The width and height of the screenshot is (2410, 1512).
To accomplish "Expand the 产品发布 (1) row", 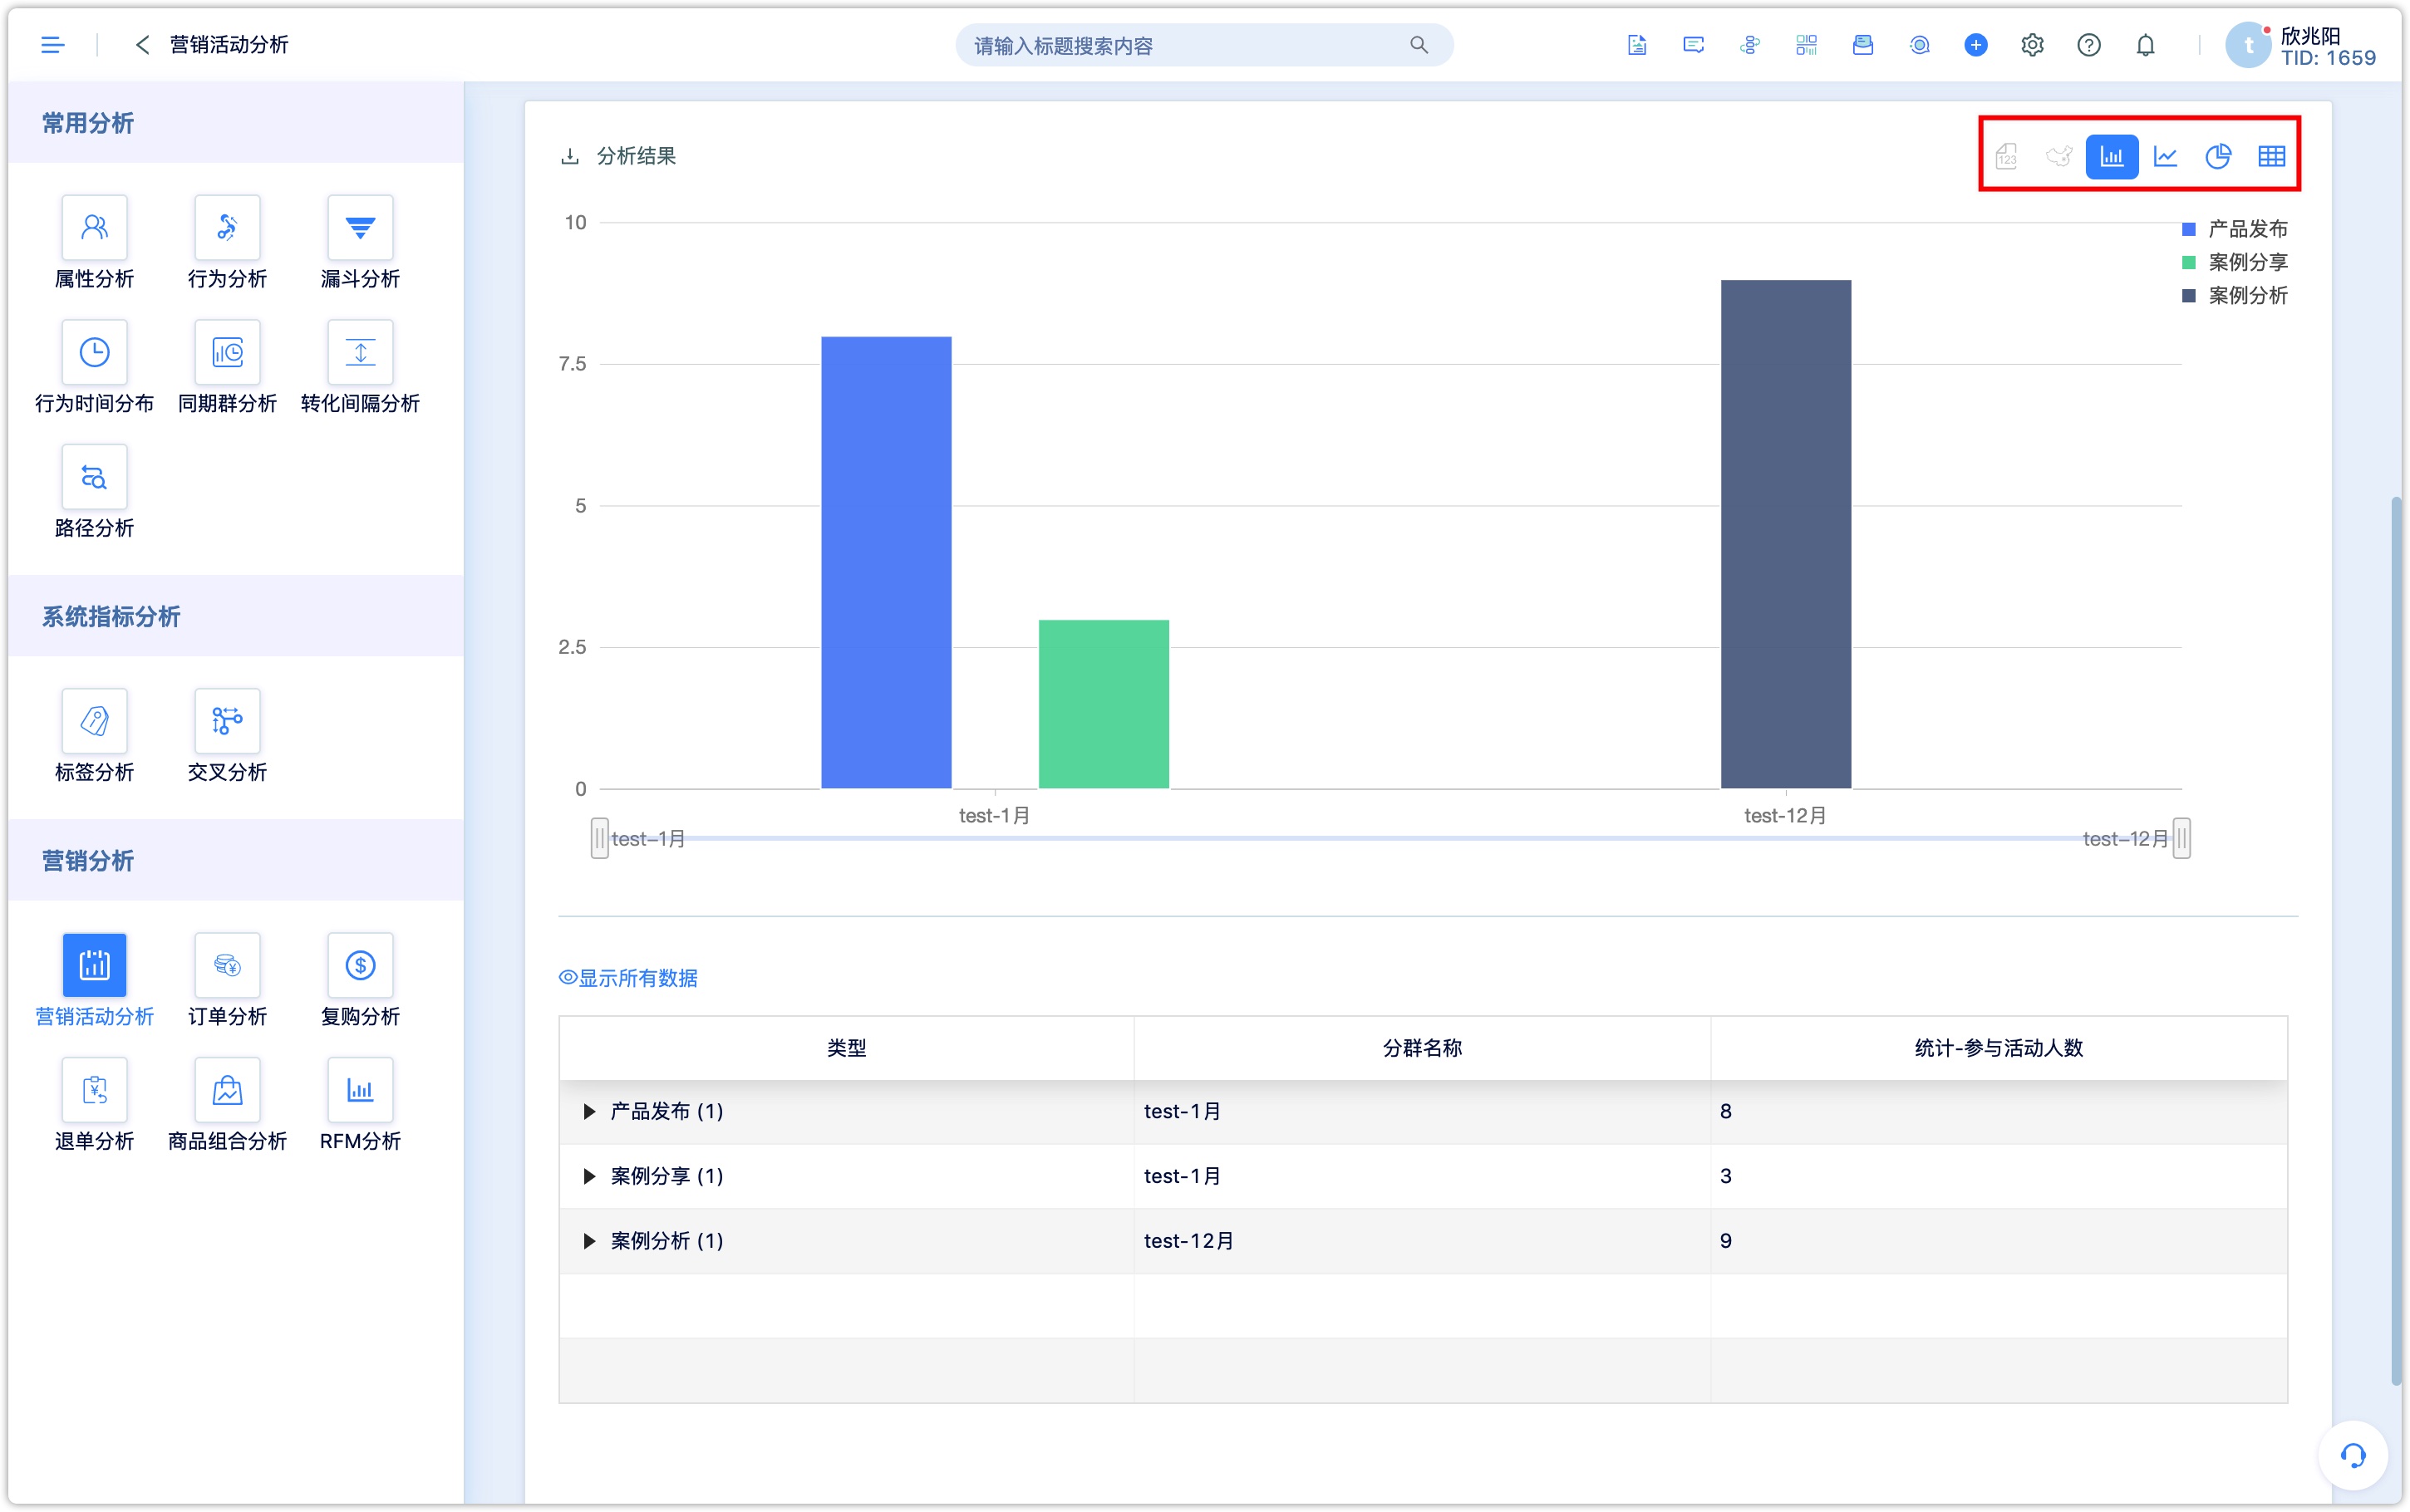I will pyautogui.click(x=589, y=1111).
